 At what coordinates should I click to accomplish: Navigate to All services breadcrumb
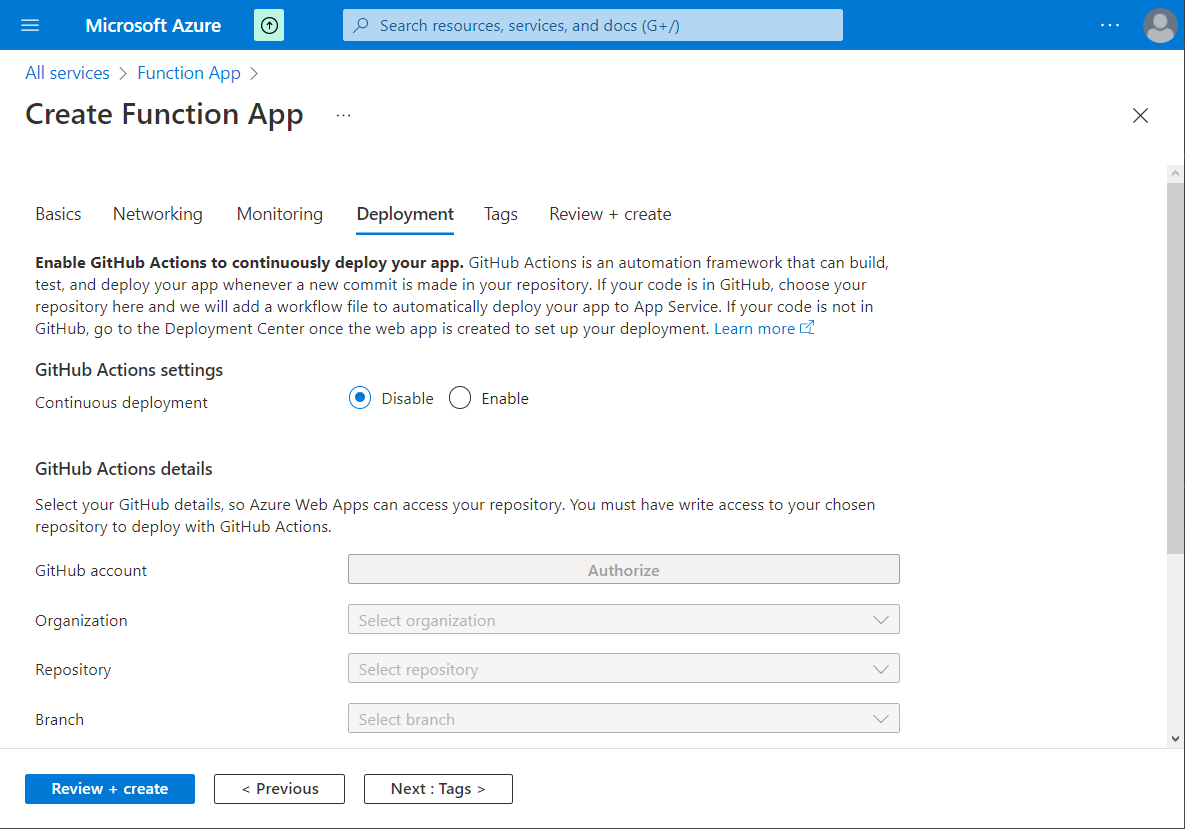pyautogui.click(x=67, y=73)
